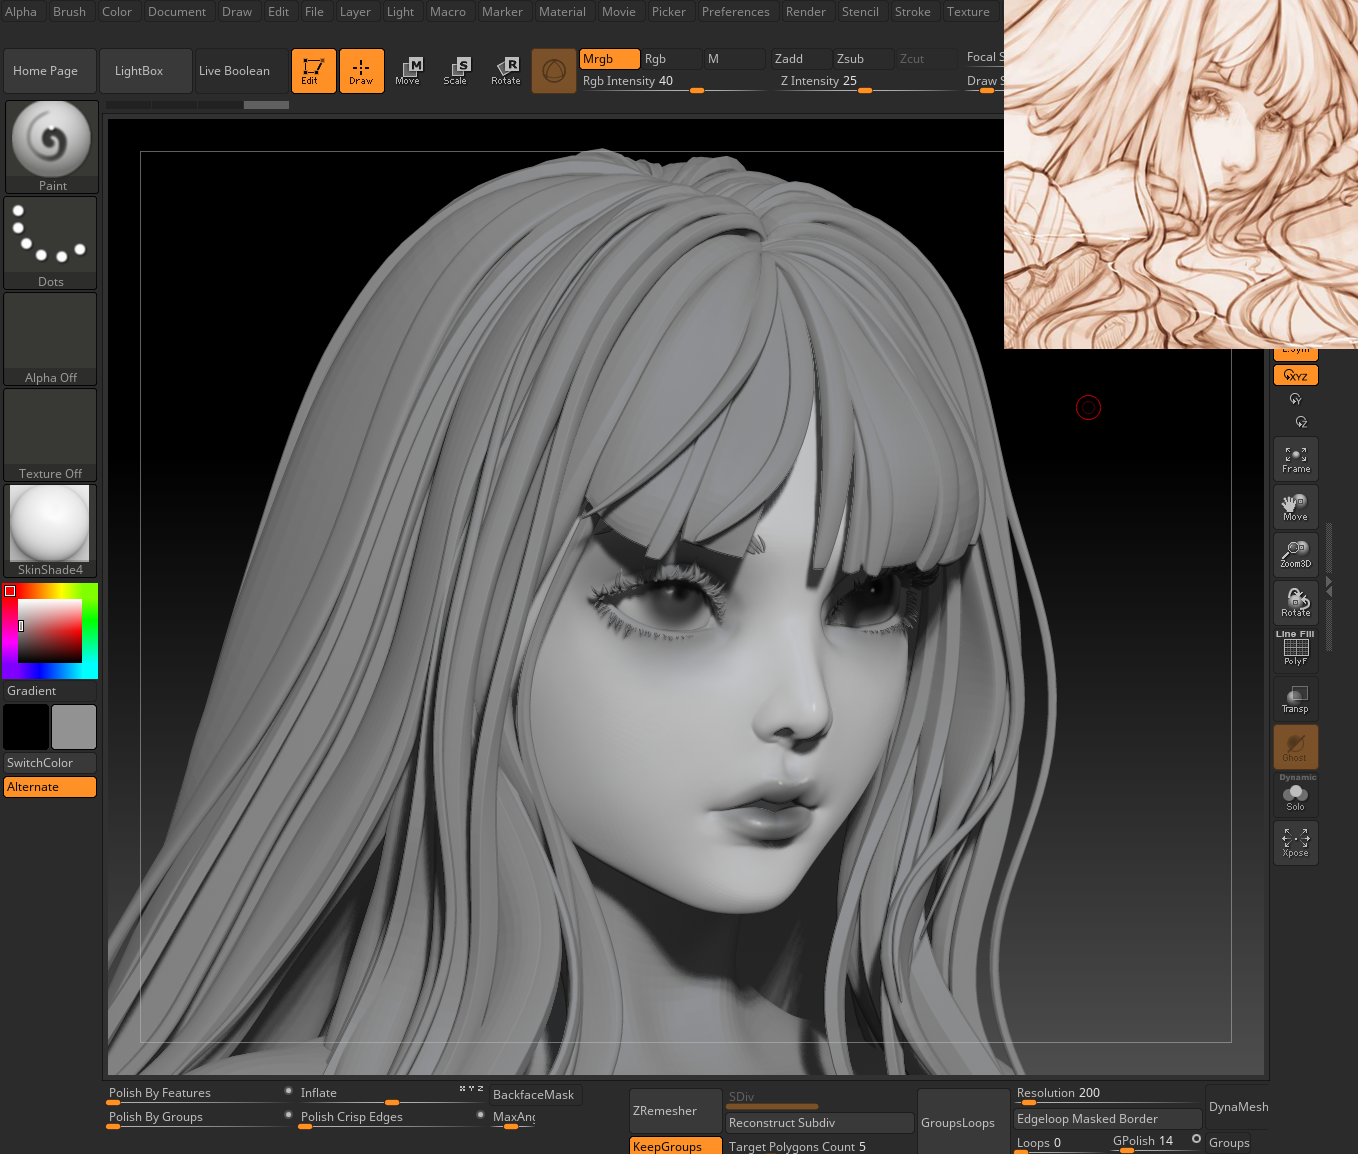Viewport: 1358px width, 1154px height.
Task: Adjust the Inflate slider
Action: click(x=392, y=1095)
